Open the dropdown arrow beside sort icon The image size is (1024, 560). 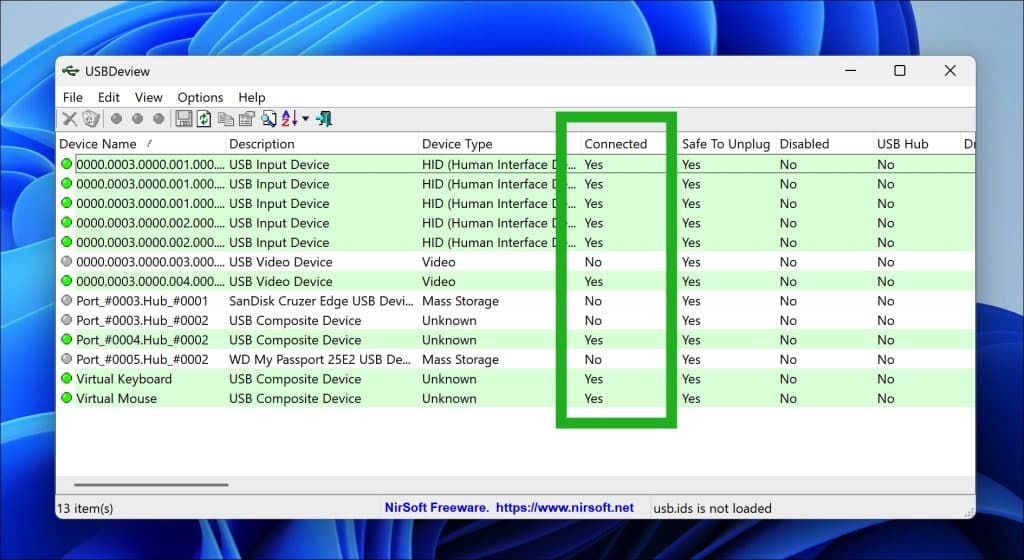(x=306, y=119)
